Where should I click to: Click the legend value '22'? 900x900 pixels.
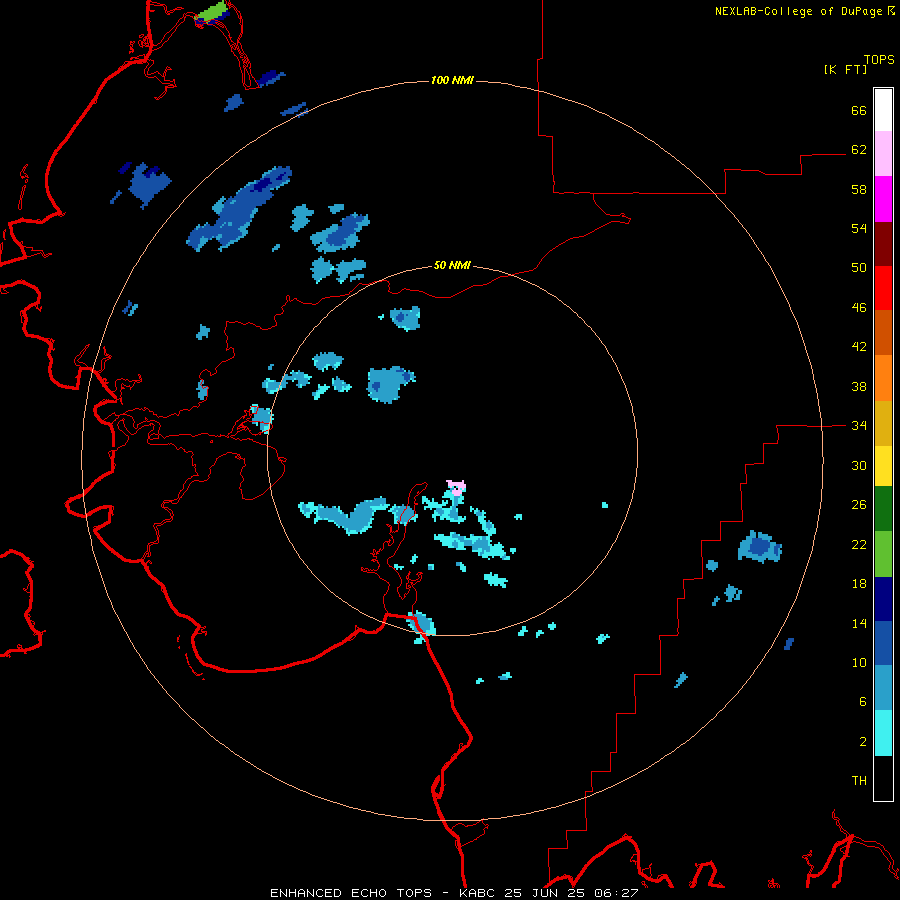(x=859, y=544)
